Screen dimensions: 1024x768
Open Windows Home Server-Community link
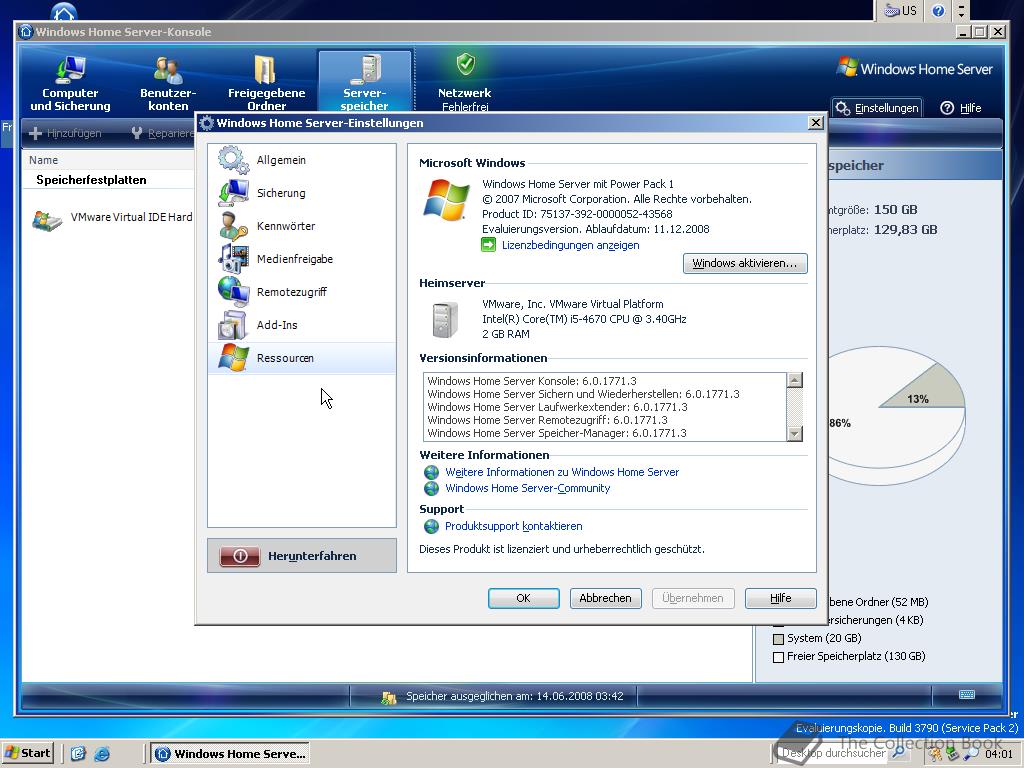tap(527, 488)
